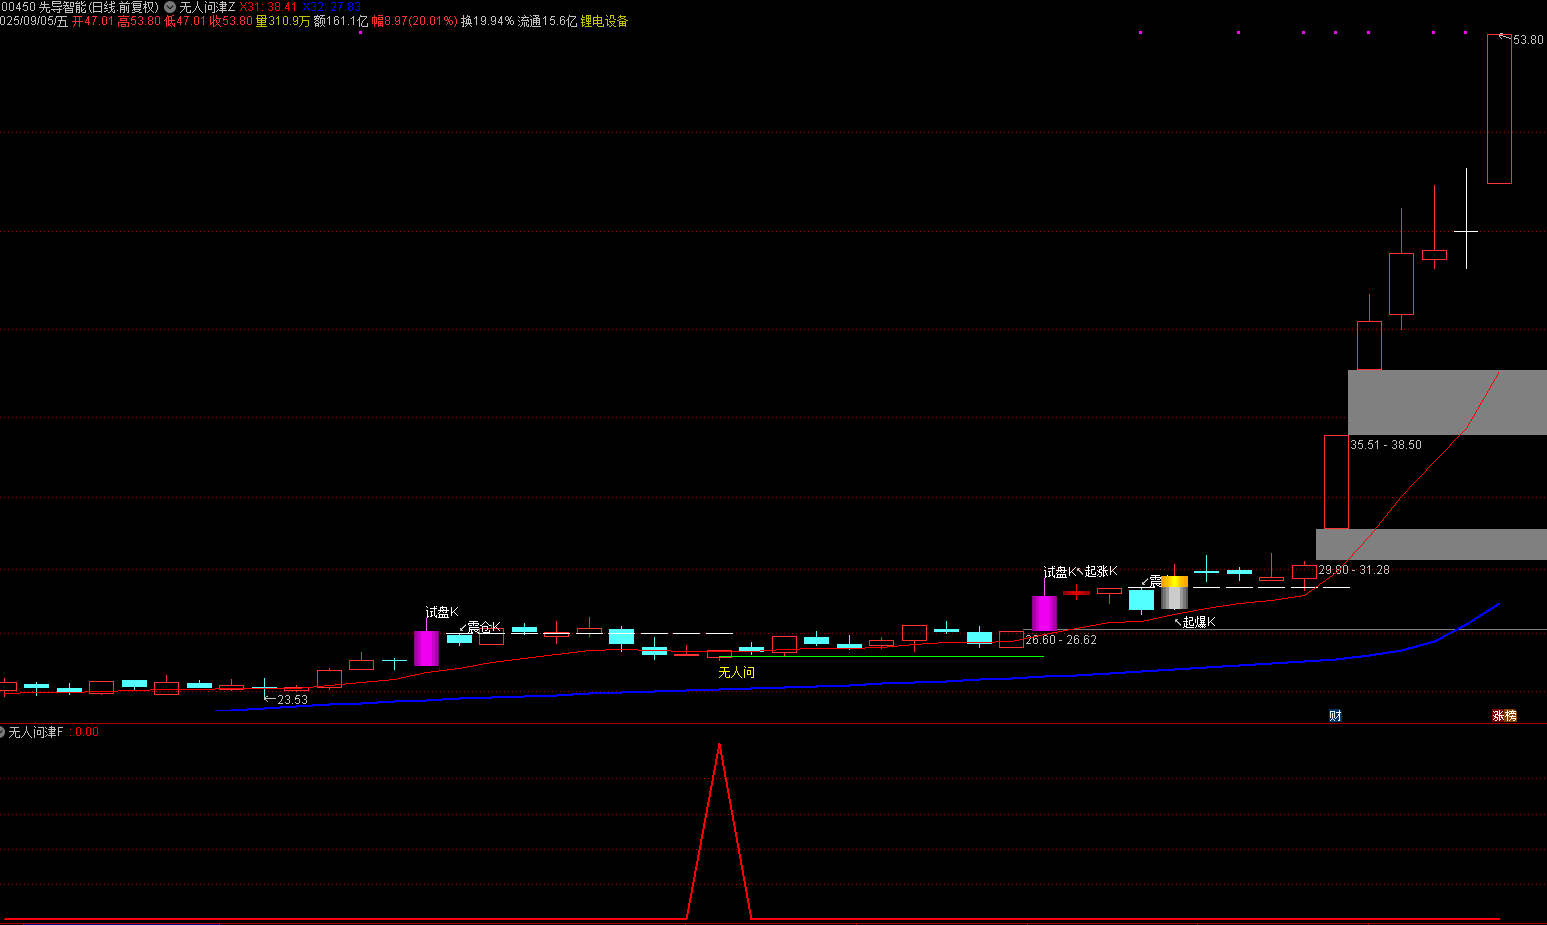Click the turnover rate 换19.94%
Viewport: 1547px width, 925px height.
487,21
